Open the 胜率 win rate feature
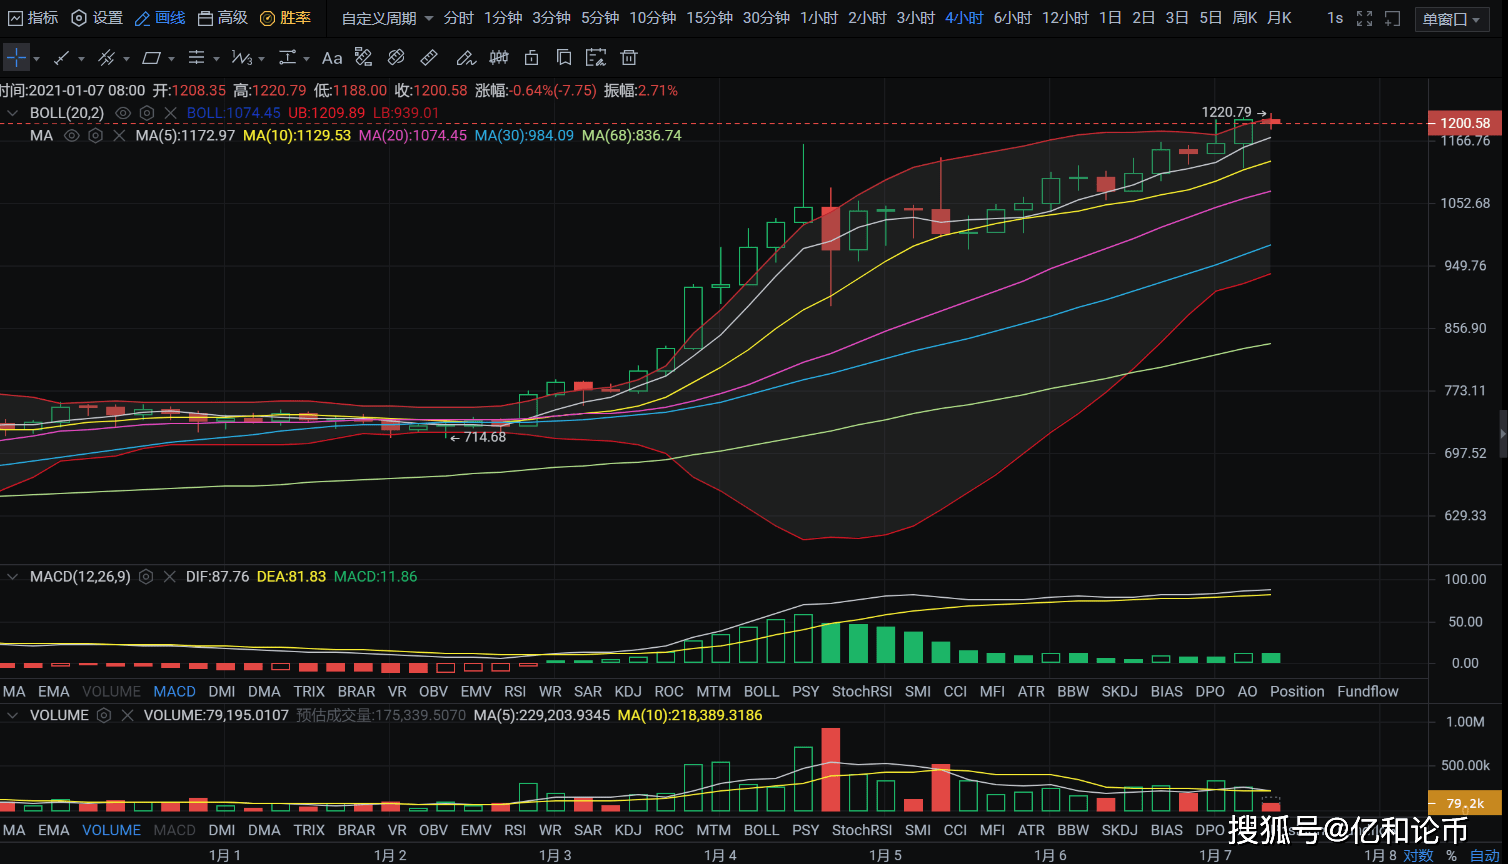Screen dimensions: 1508x864 (285, 18)
